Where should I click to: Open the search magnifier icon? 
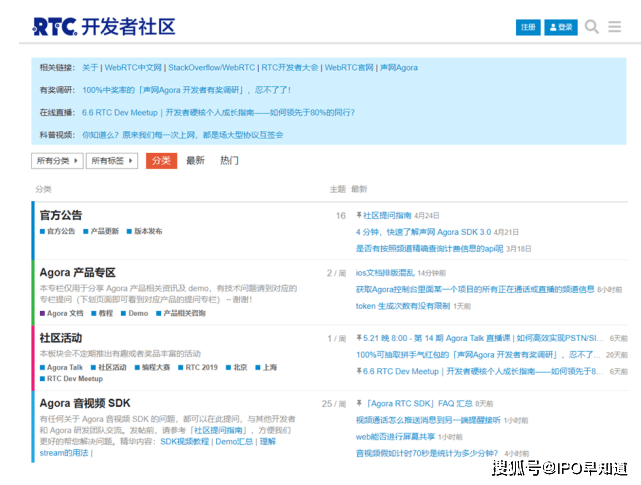pos(592,27)
